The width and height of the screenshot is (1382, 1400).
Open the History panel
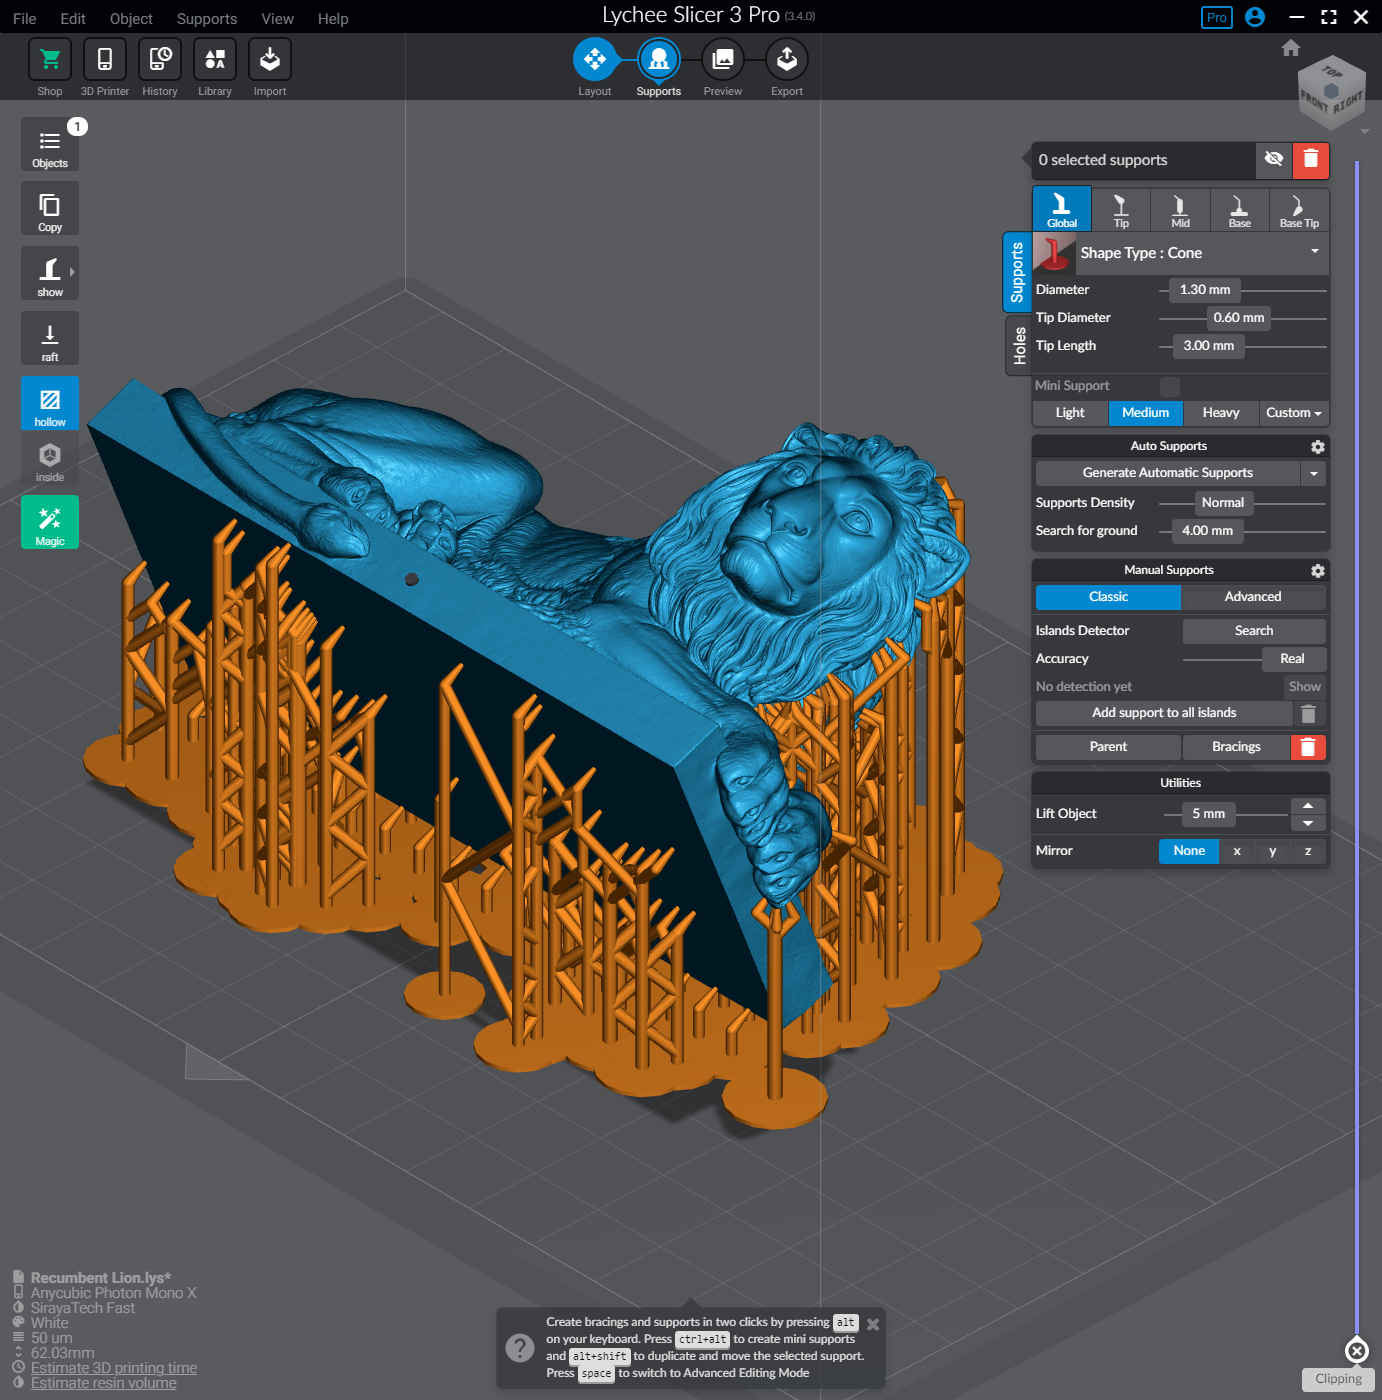pos(160,60)
